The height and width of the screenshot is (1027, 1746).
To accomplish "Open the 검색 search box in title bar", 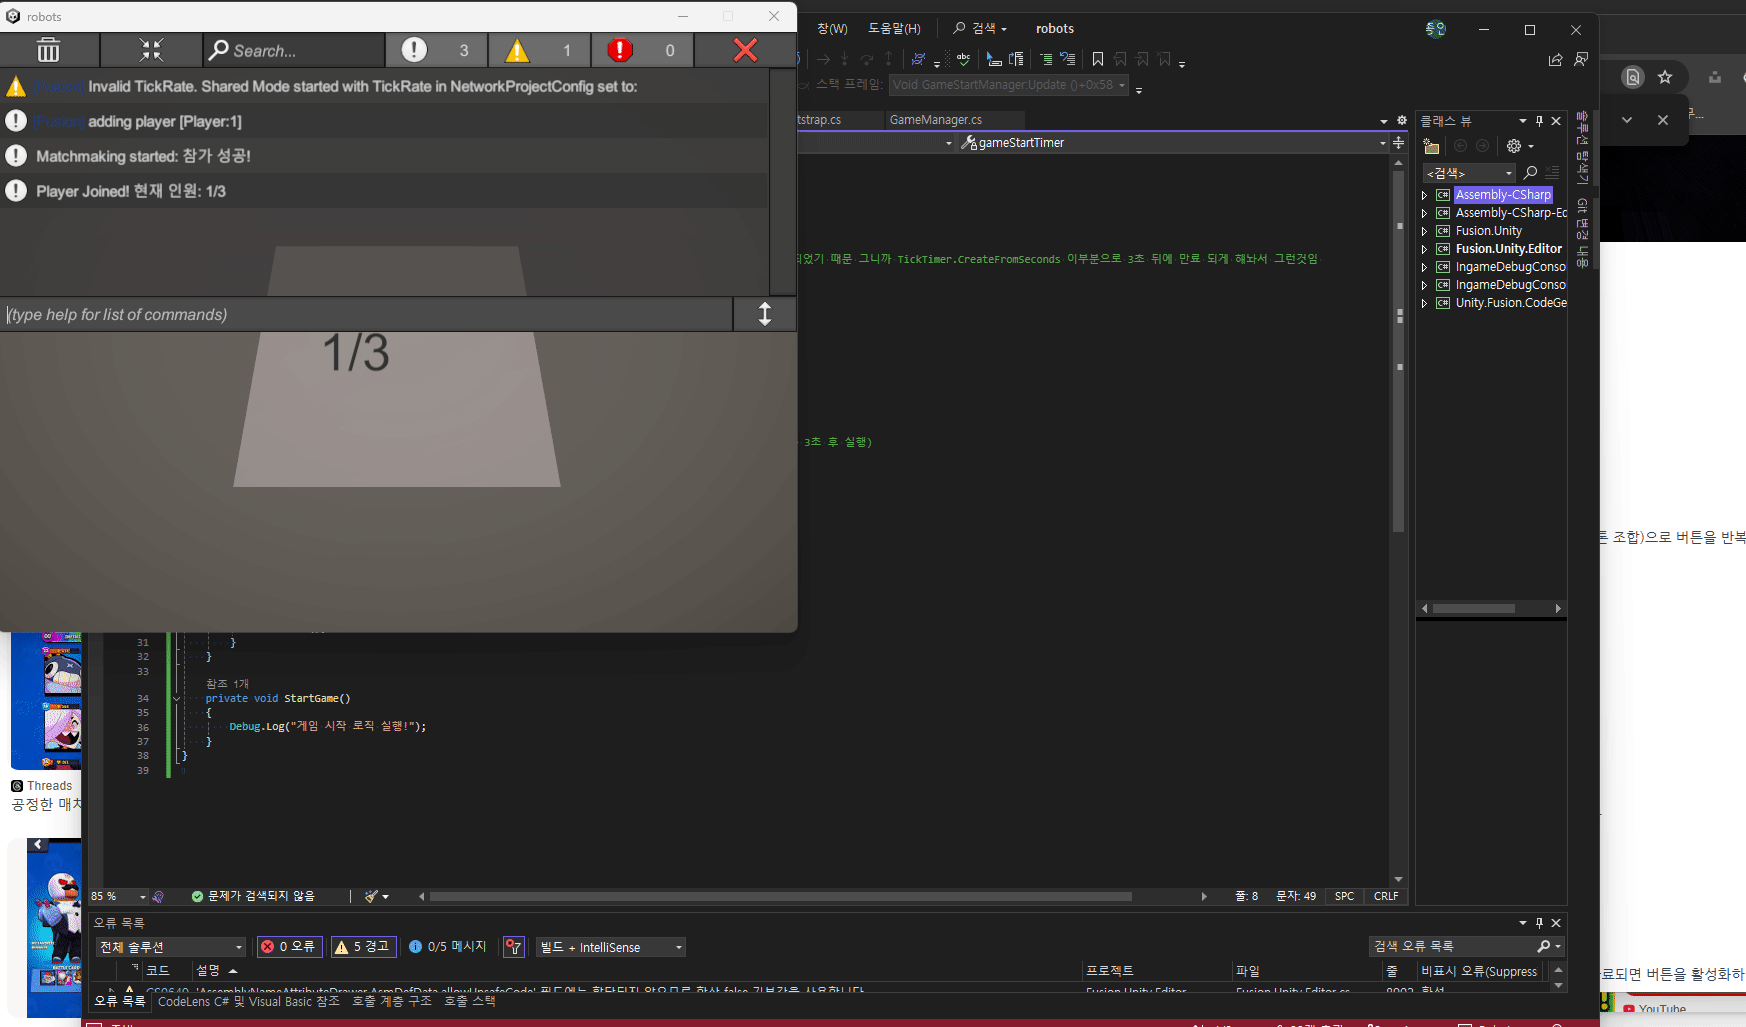I will coord(980,29).
